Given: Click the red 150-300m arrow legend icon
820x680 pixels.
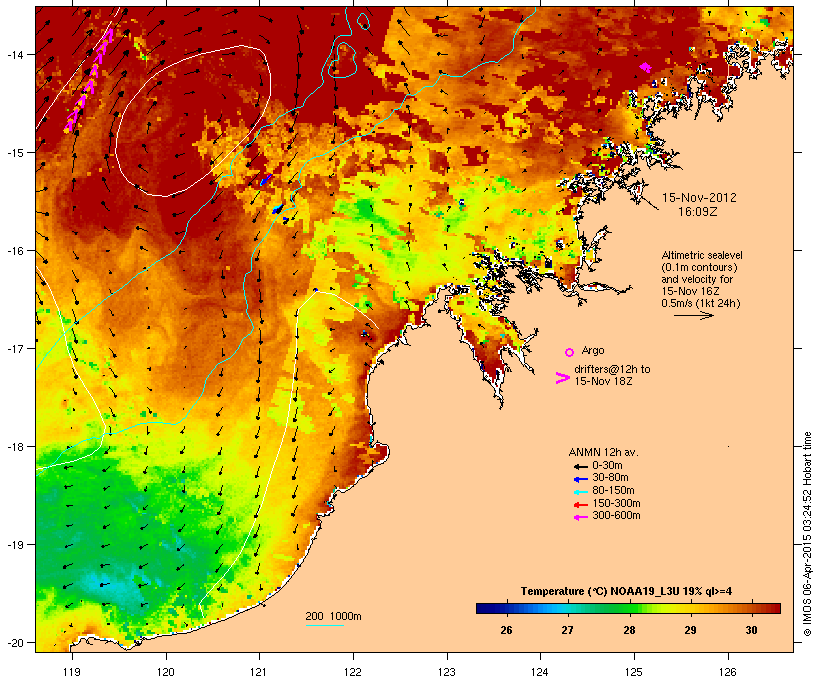Looking at the screenshot, I should pyautogui.click(x=580, y=505).
